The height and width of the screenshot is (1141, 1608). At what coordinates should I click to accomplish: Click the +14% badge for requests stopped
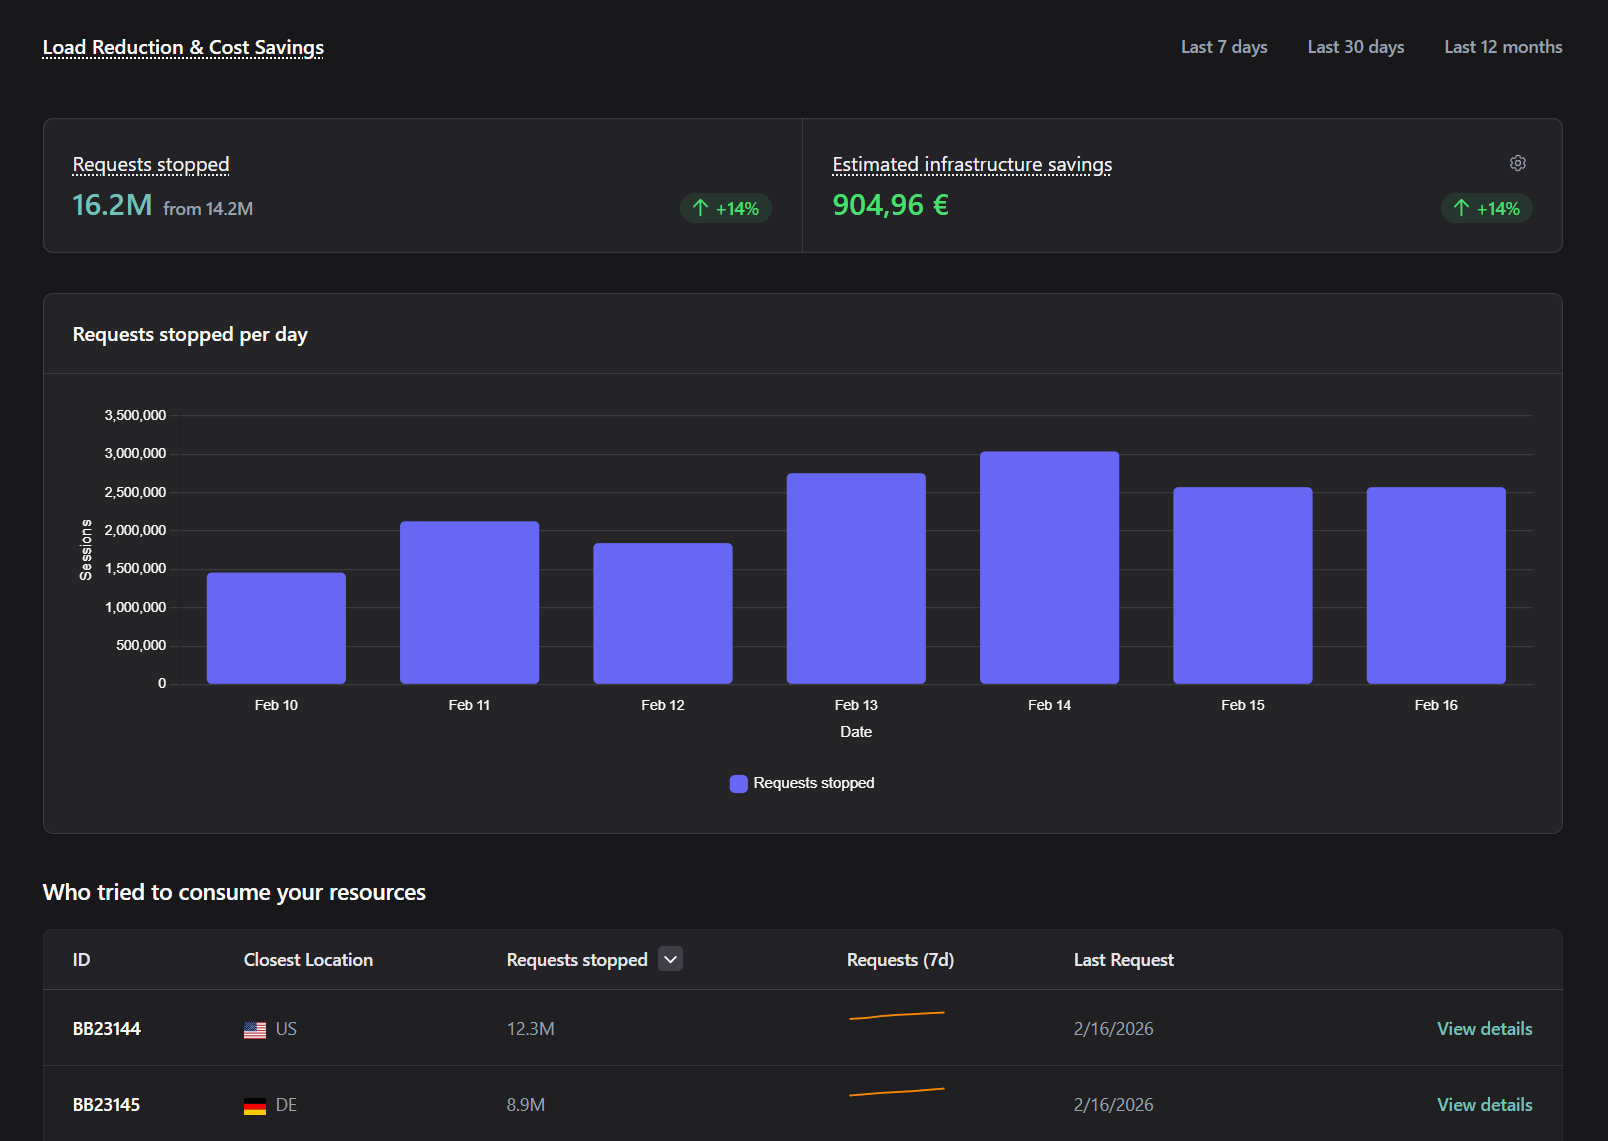[726, 208]
